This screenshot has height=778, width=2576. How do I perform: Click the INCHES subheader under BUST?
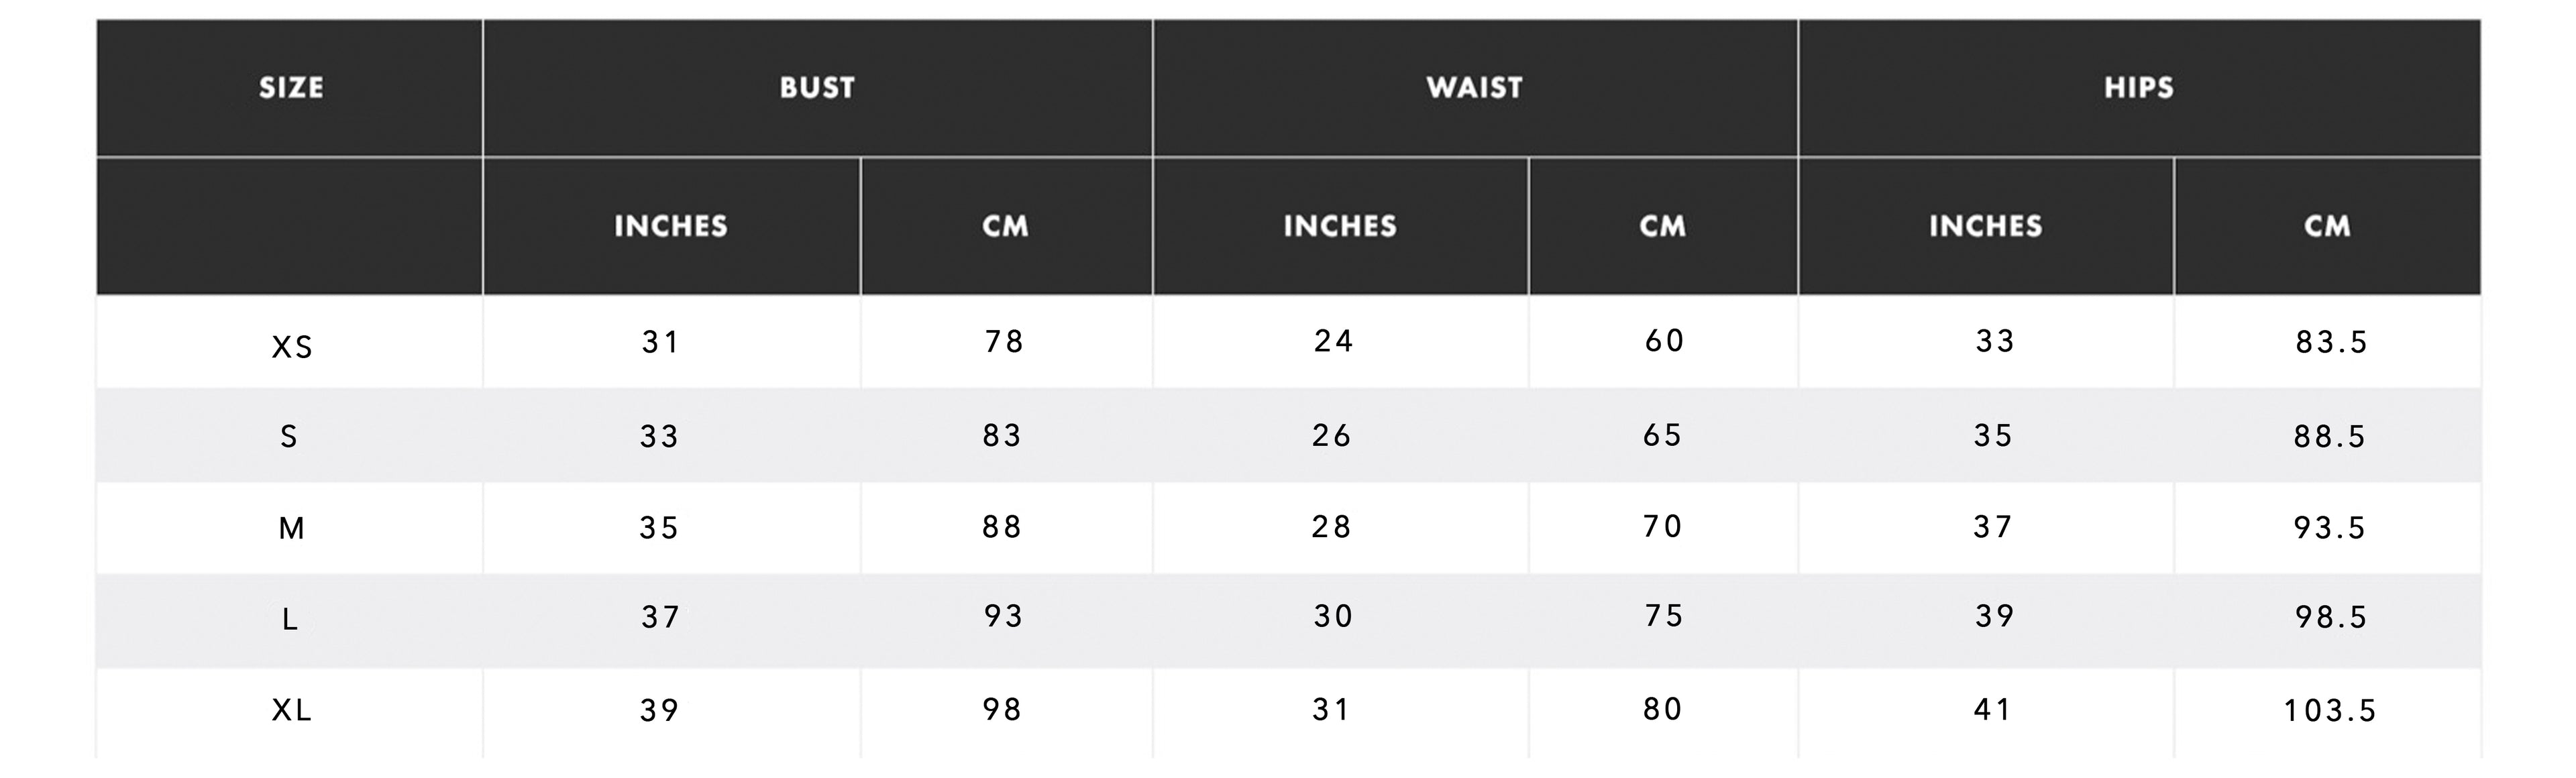click(671, 226)
